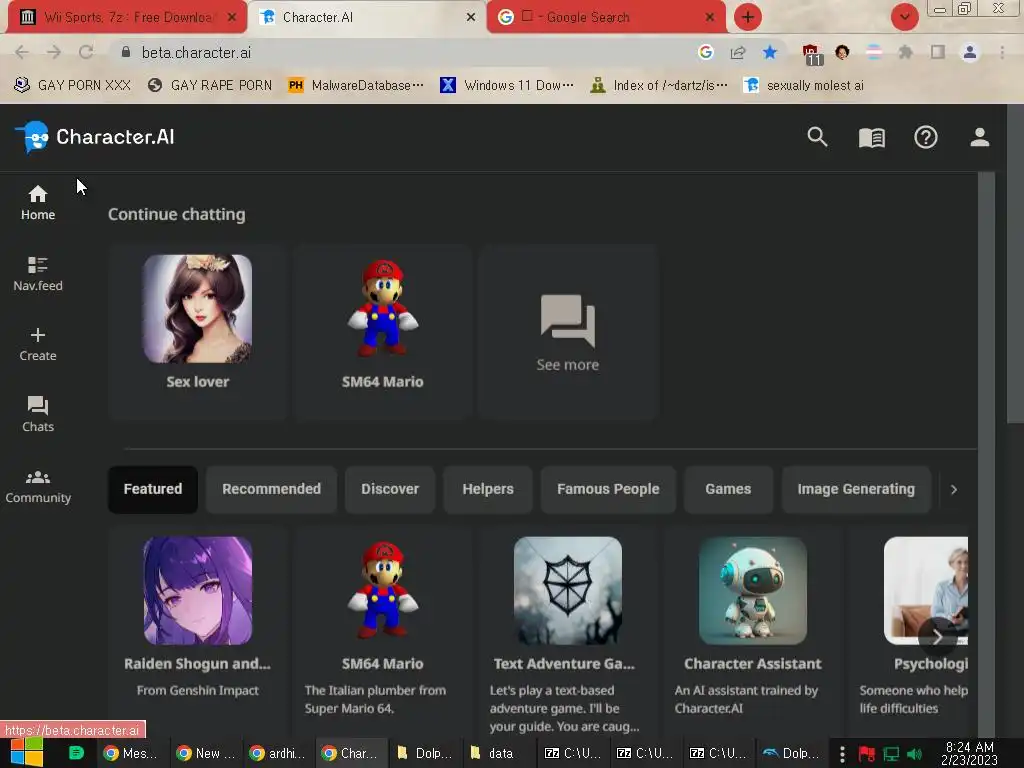Click the beta.character.ai address bar

[405, 52]
